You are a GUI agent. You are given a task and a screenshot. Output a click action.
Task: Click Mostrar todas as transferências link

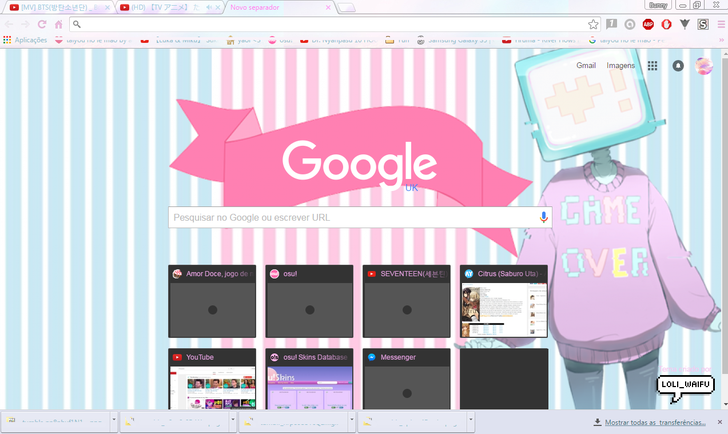655,422
